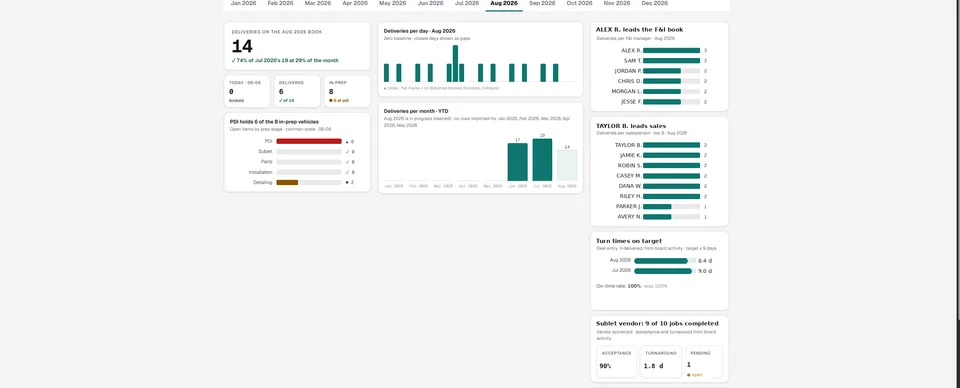Click 'PDI holds 6 of the 8' heading
This screenshot has height=388, width=960.
[x=274, y=122]
